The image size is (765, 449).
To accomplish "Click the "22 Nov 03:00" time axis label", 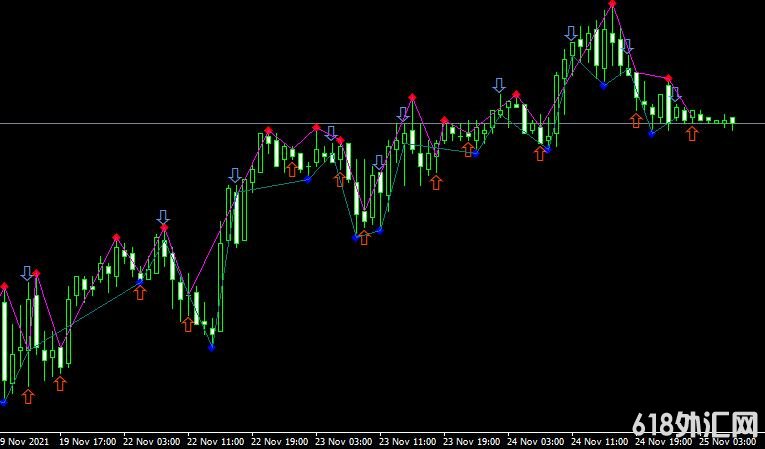I will tap(153, 441).
